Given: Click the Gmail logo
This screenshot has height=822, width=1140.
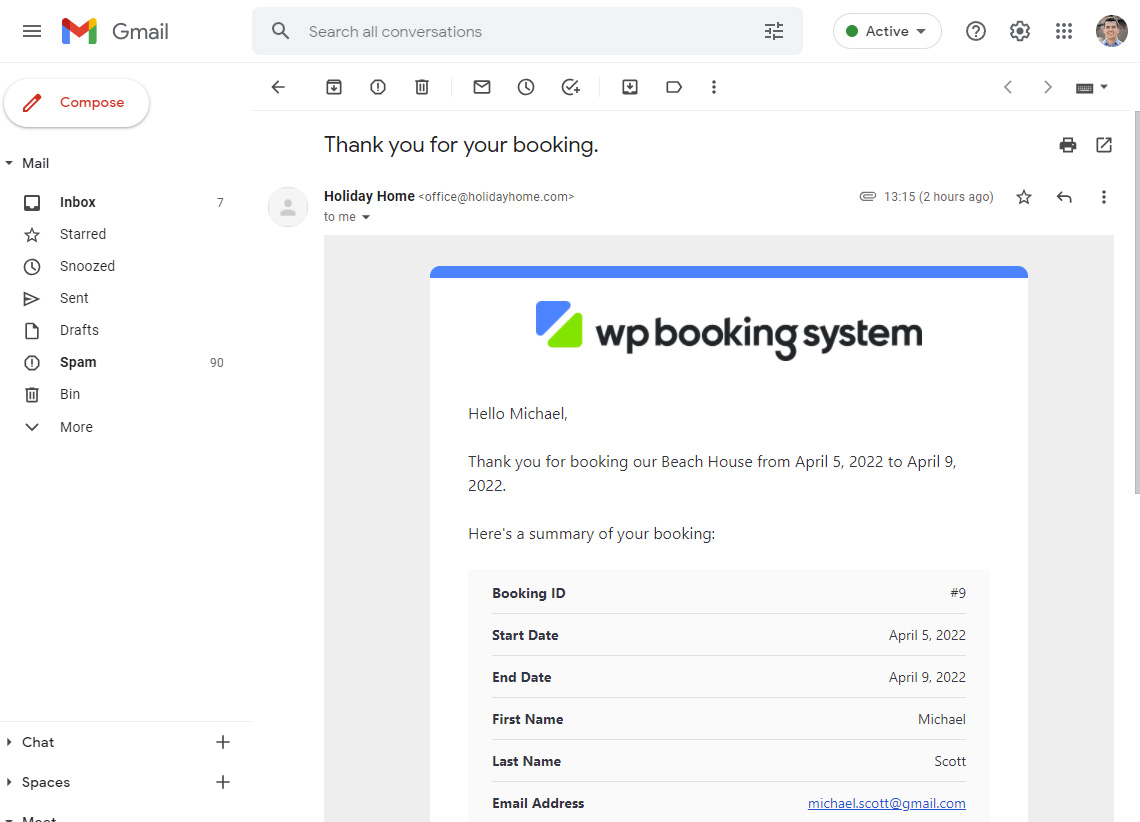Looking at the screenshot, I should 116,31.
